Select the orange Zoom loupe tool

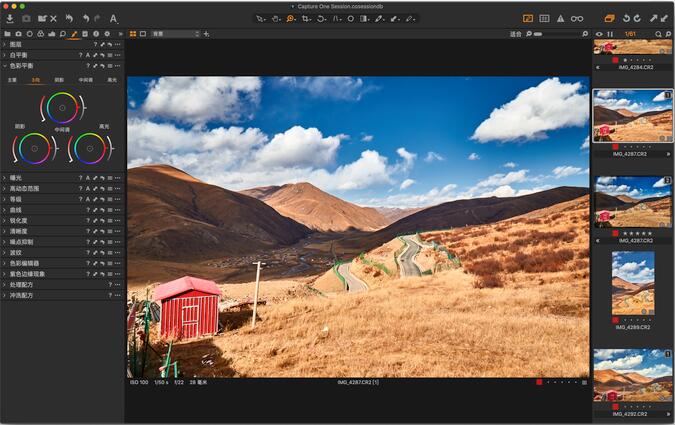click(x=291, y=19)
